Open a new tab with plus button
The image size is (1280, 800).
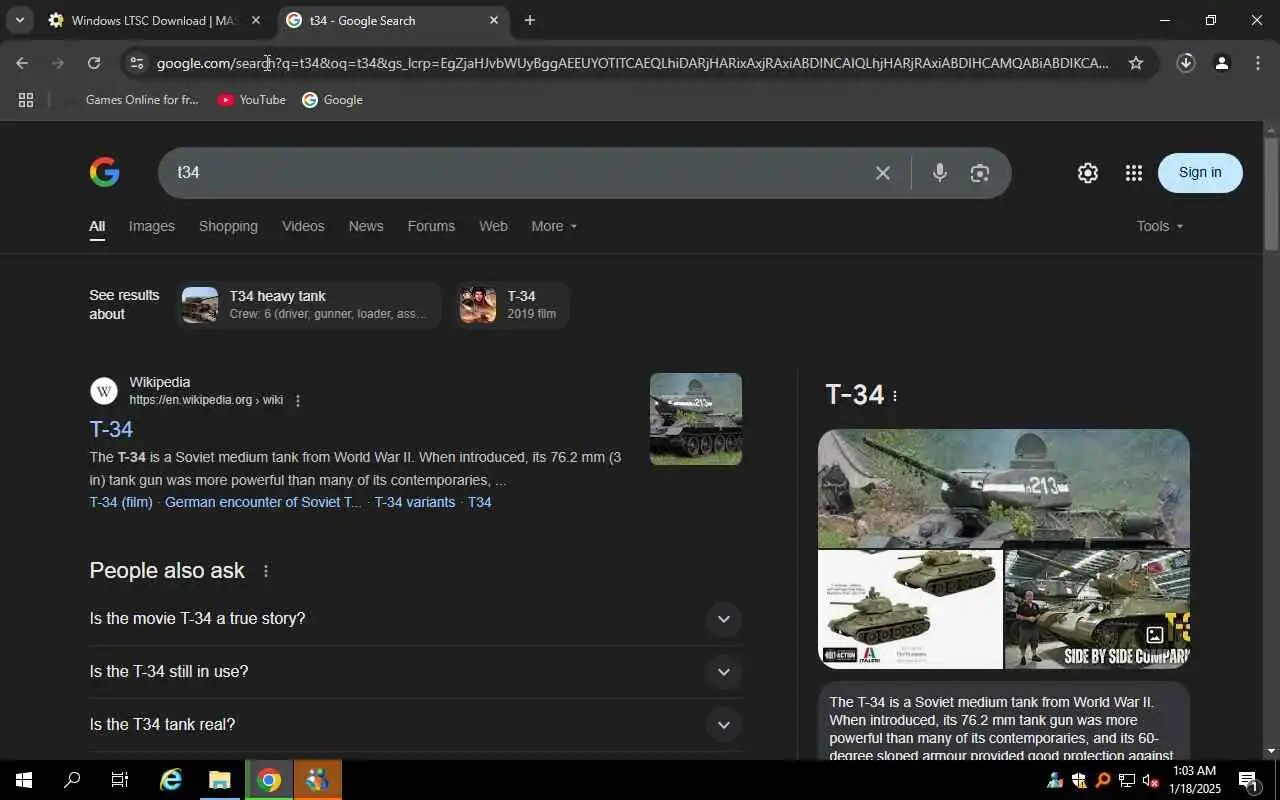[530, 20]
